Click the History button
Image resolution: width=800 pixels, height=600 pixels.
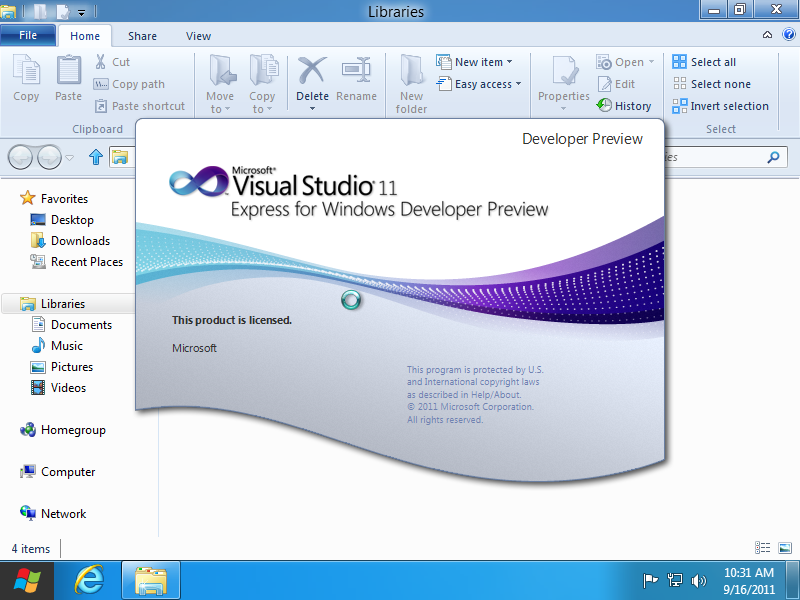(624, 106)
